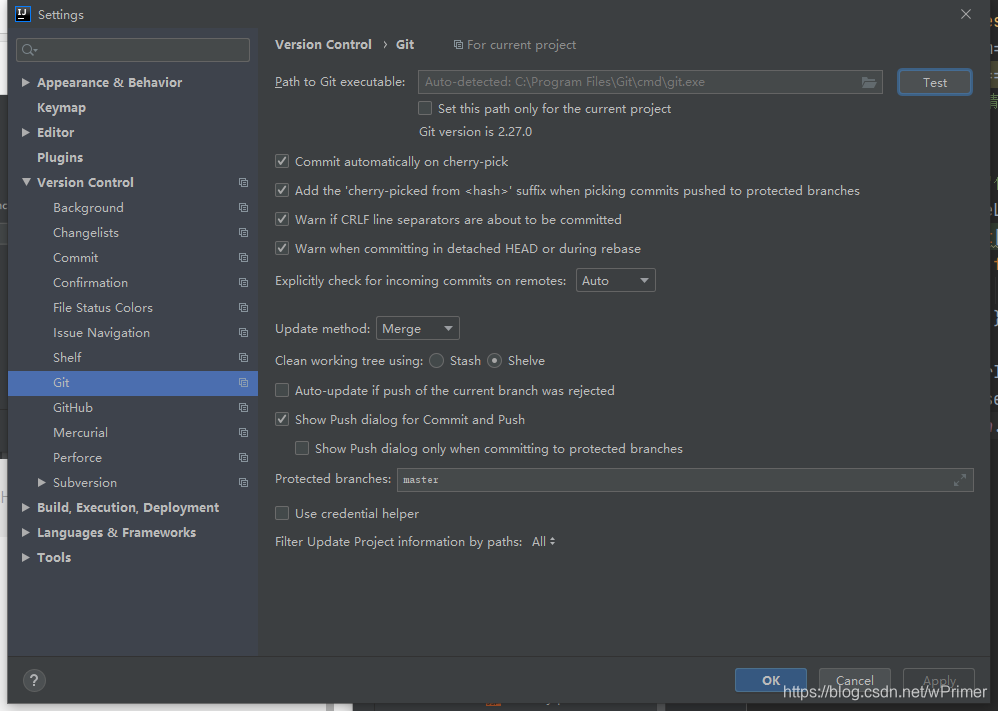This screenshot has width=998, height=711.
Task: Enable 'Show Push dialog only when committing to protected branches'
Action: click(x=302, y=449)
